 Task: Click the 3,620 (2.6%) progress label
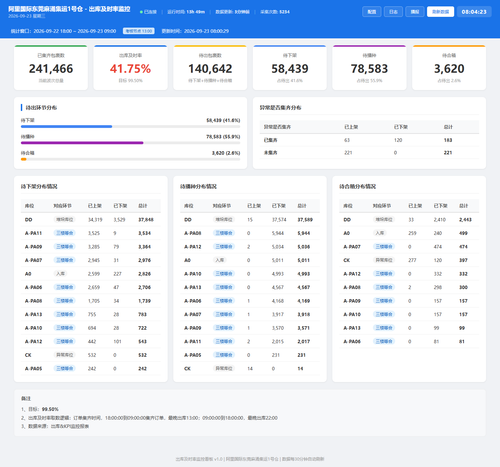click(x=226, y=153)
